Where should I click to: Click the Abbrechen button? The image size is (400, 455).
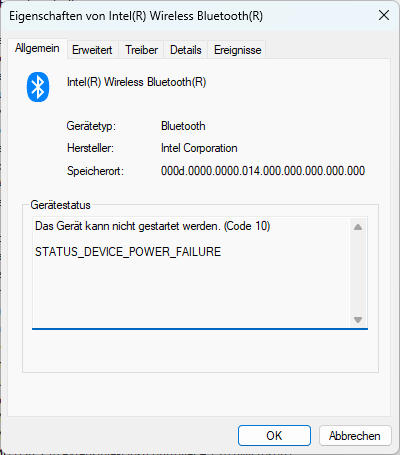[x=355, y=435]
